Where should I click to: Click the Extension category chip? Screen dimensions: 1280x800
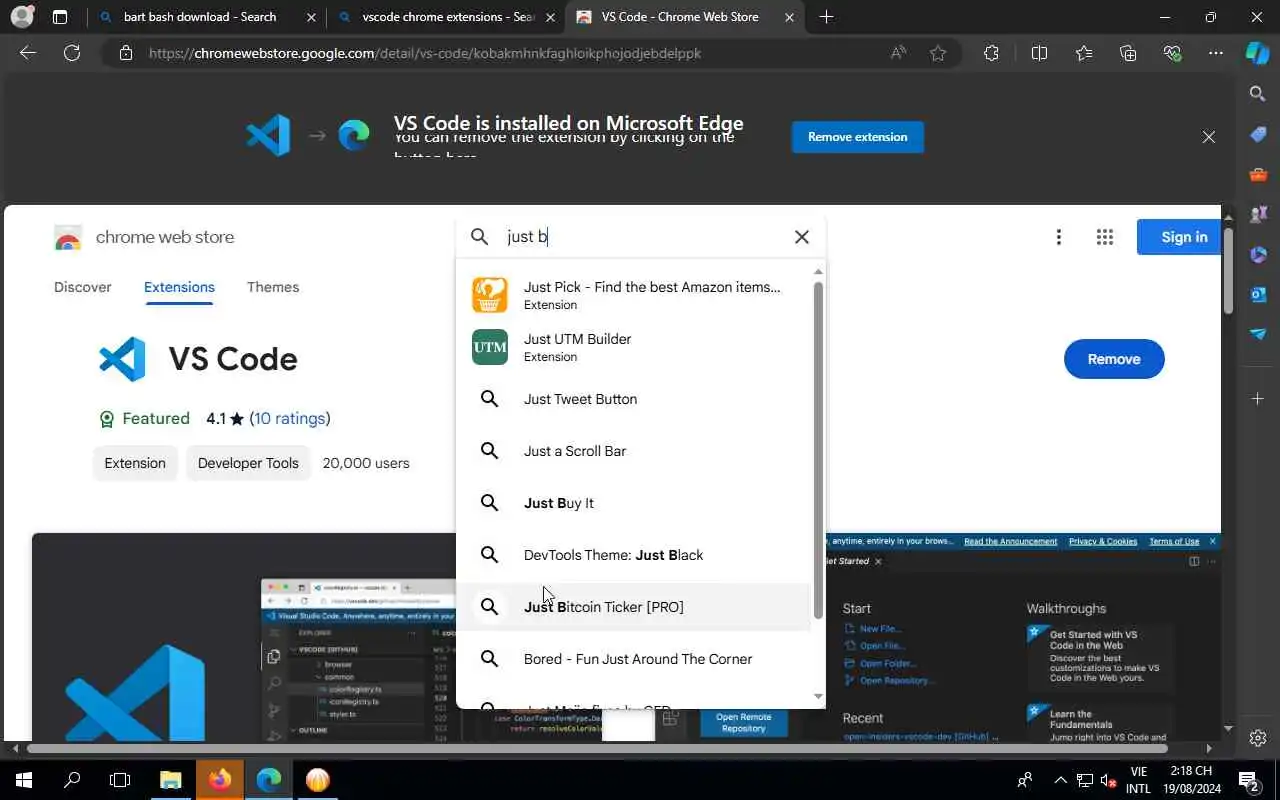coord(135,463)
